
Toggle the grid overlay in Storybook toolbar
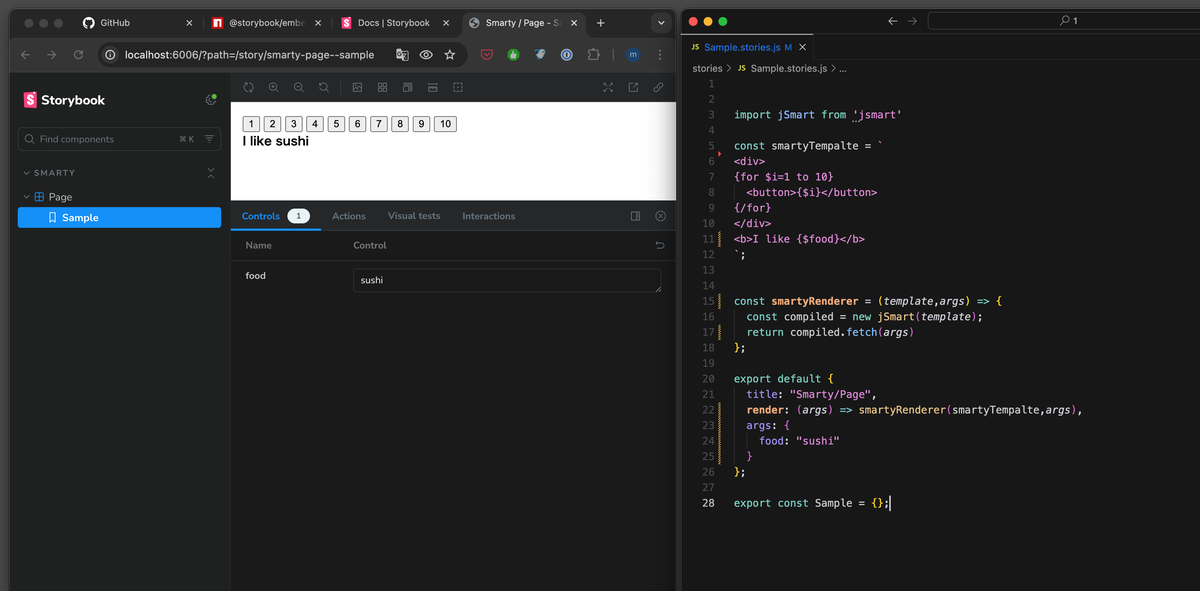382,88
